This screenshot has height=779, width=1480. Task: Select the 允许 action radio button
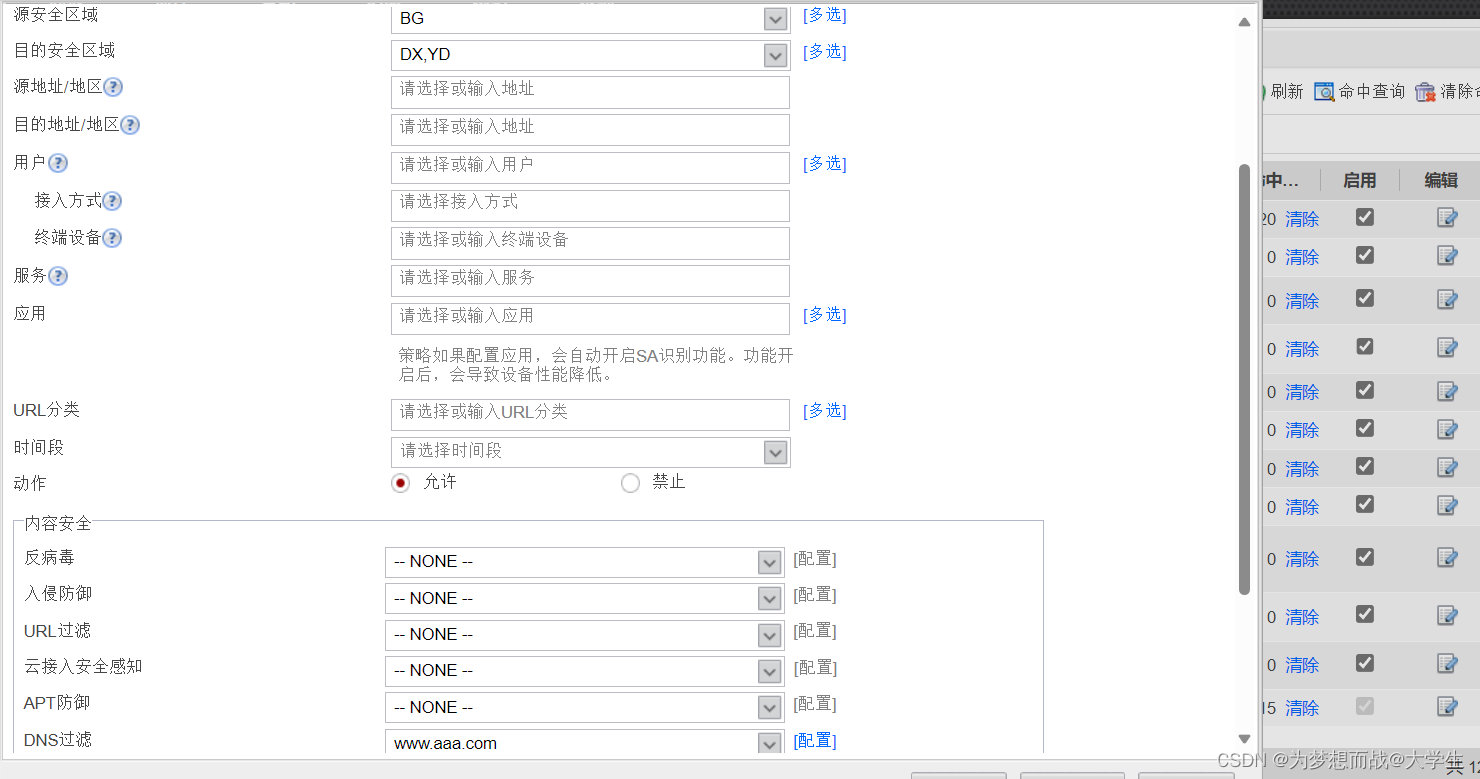click(x=401, y=483)
